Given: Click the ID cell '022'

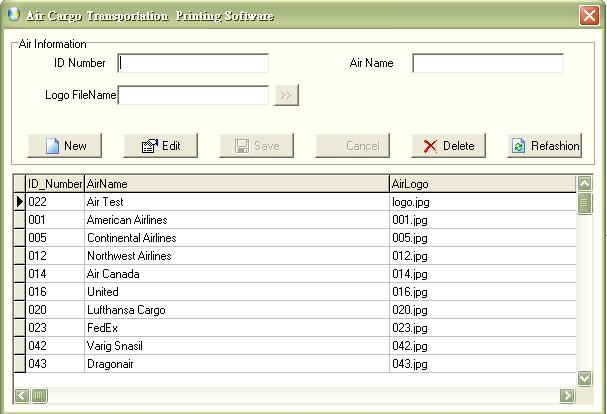Looking at the screenshot, I should tap(55, 202).
